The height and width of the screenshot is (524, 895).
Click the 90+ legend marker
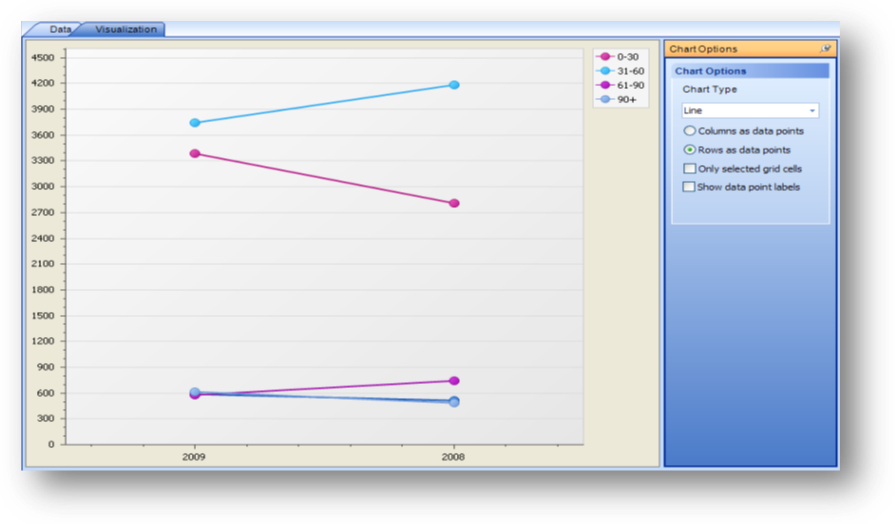[x=605, y=99]
